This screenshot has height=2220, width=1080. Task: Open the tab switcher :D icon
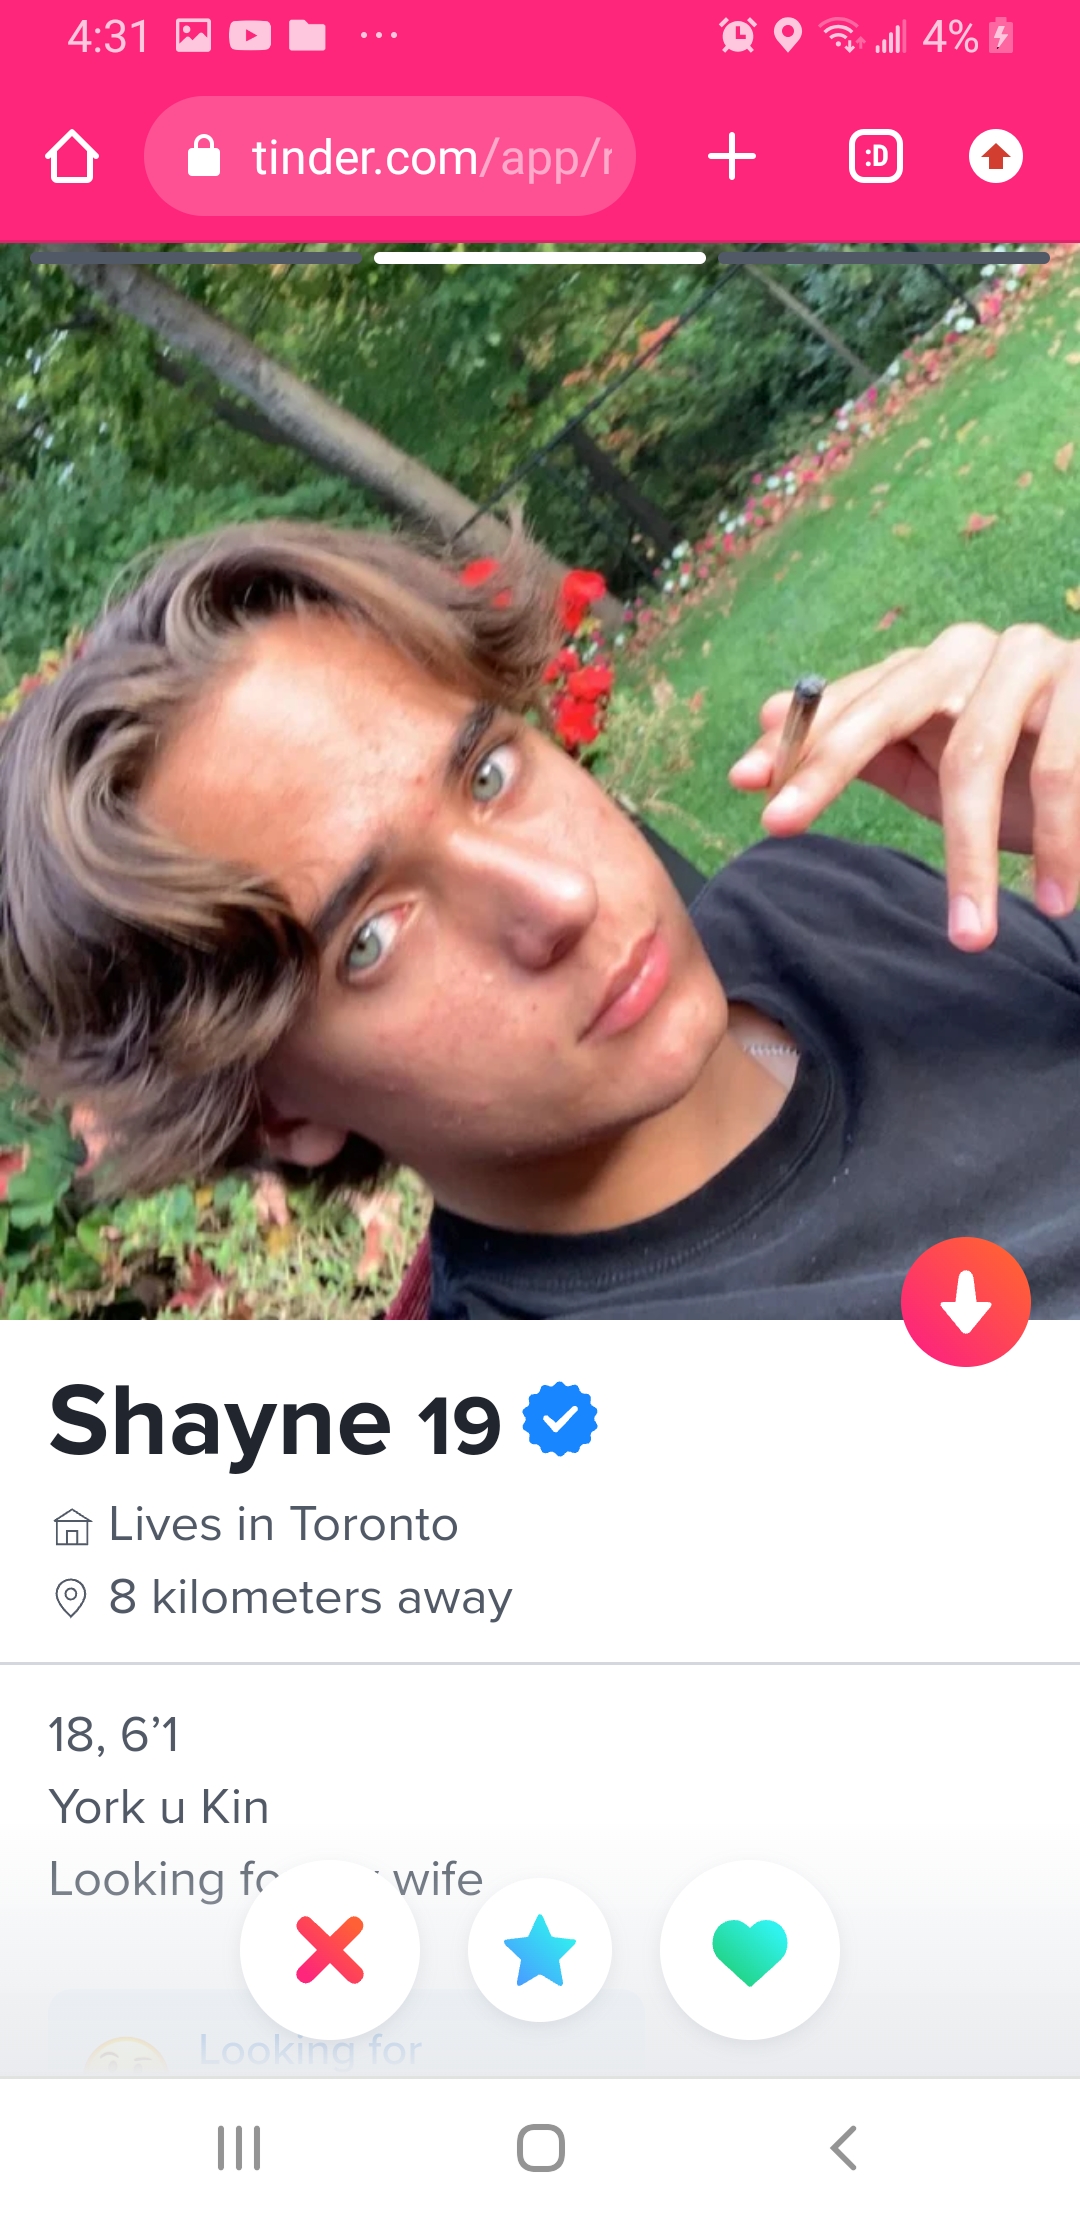click(876, 157)
